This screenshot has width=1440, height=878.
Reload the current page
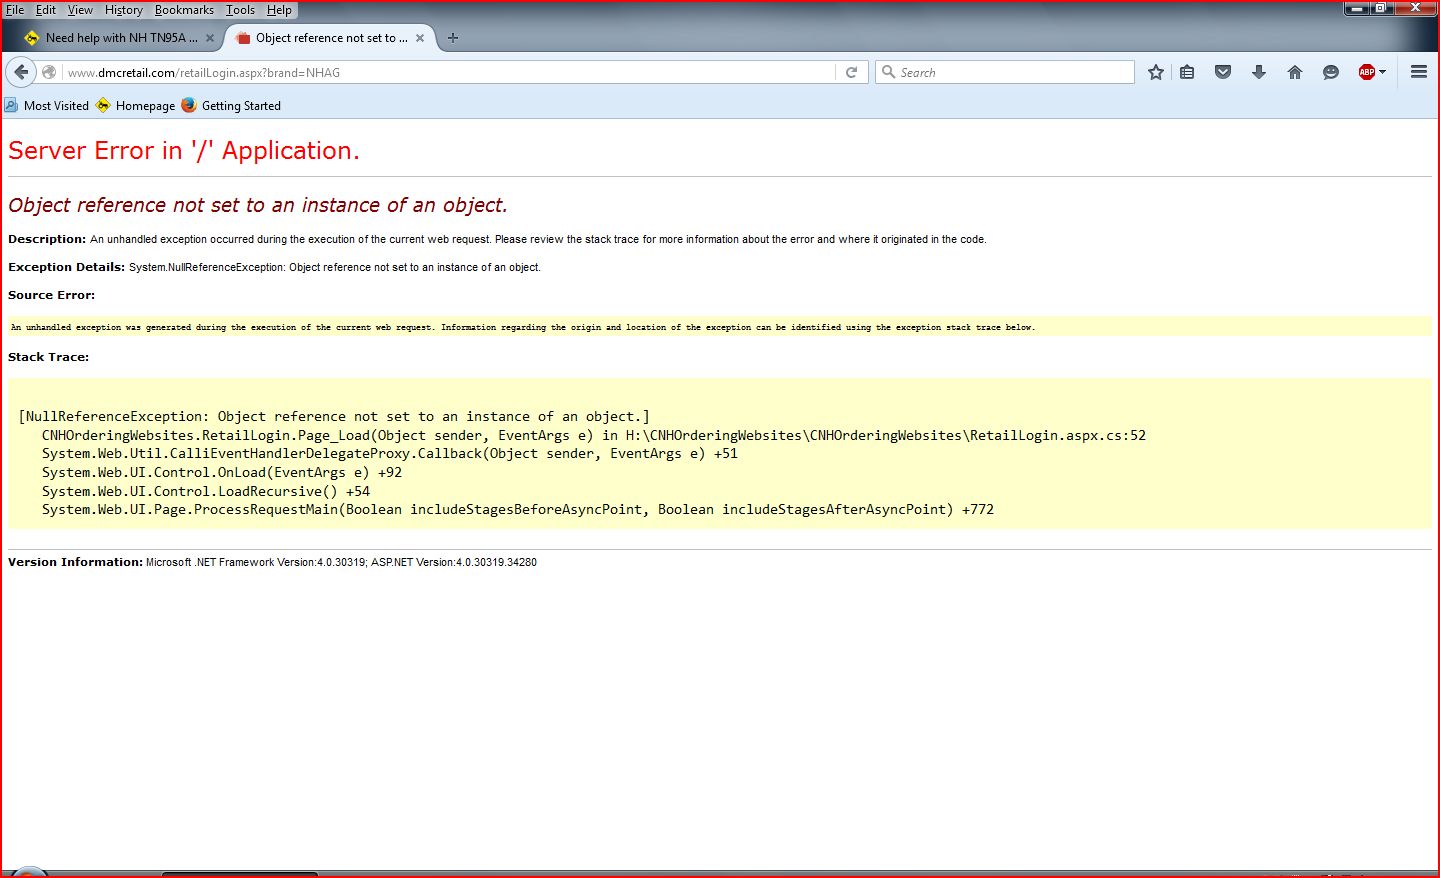pyautogui.click(x=851, y=72)
